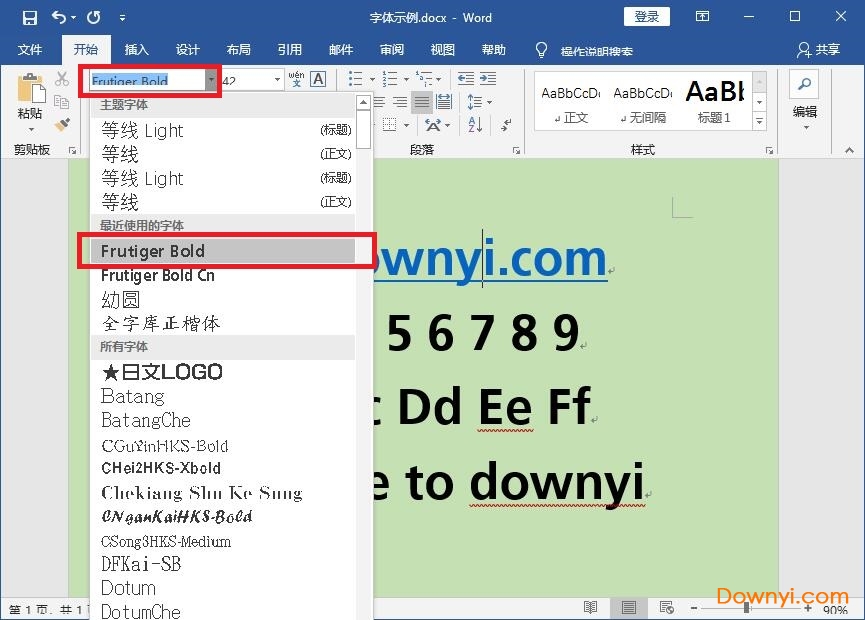865x620 pixels.
Task: Toggle the character border (A) button
Action: click(x=318, y=79)
